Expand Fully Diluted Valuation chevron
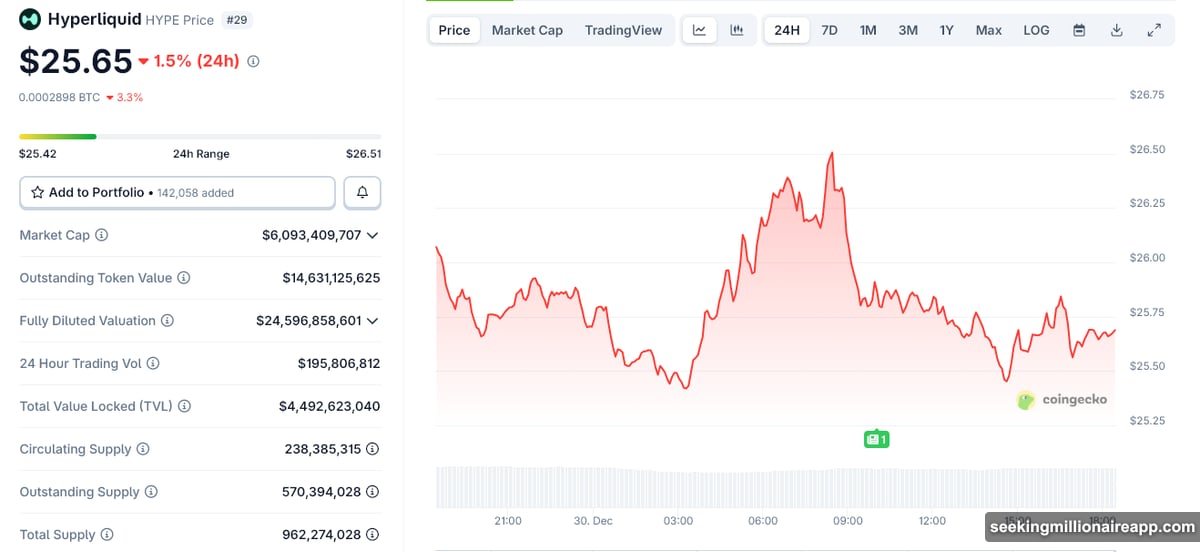The height and width of the screenshot is (552, 1200). click(x=373, y=321)
